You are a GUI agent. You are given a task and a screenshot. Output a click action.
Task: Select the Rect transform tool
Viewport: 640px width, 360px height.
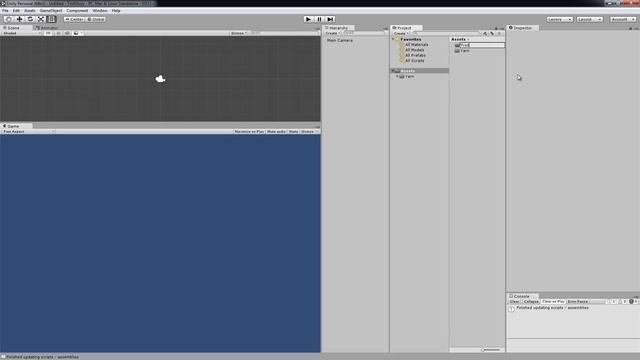click(x=51, y=19)
